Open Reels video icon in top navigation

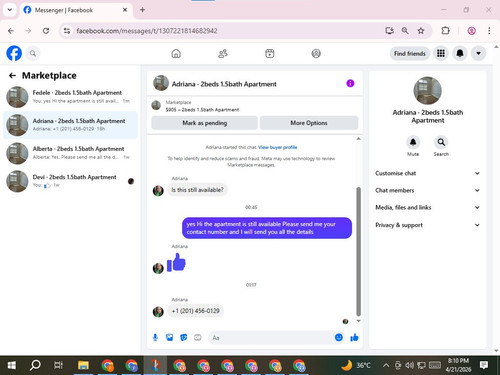[270, 53]
